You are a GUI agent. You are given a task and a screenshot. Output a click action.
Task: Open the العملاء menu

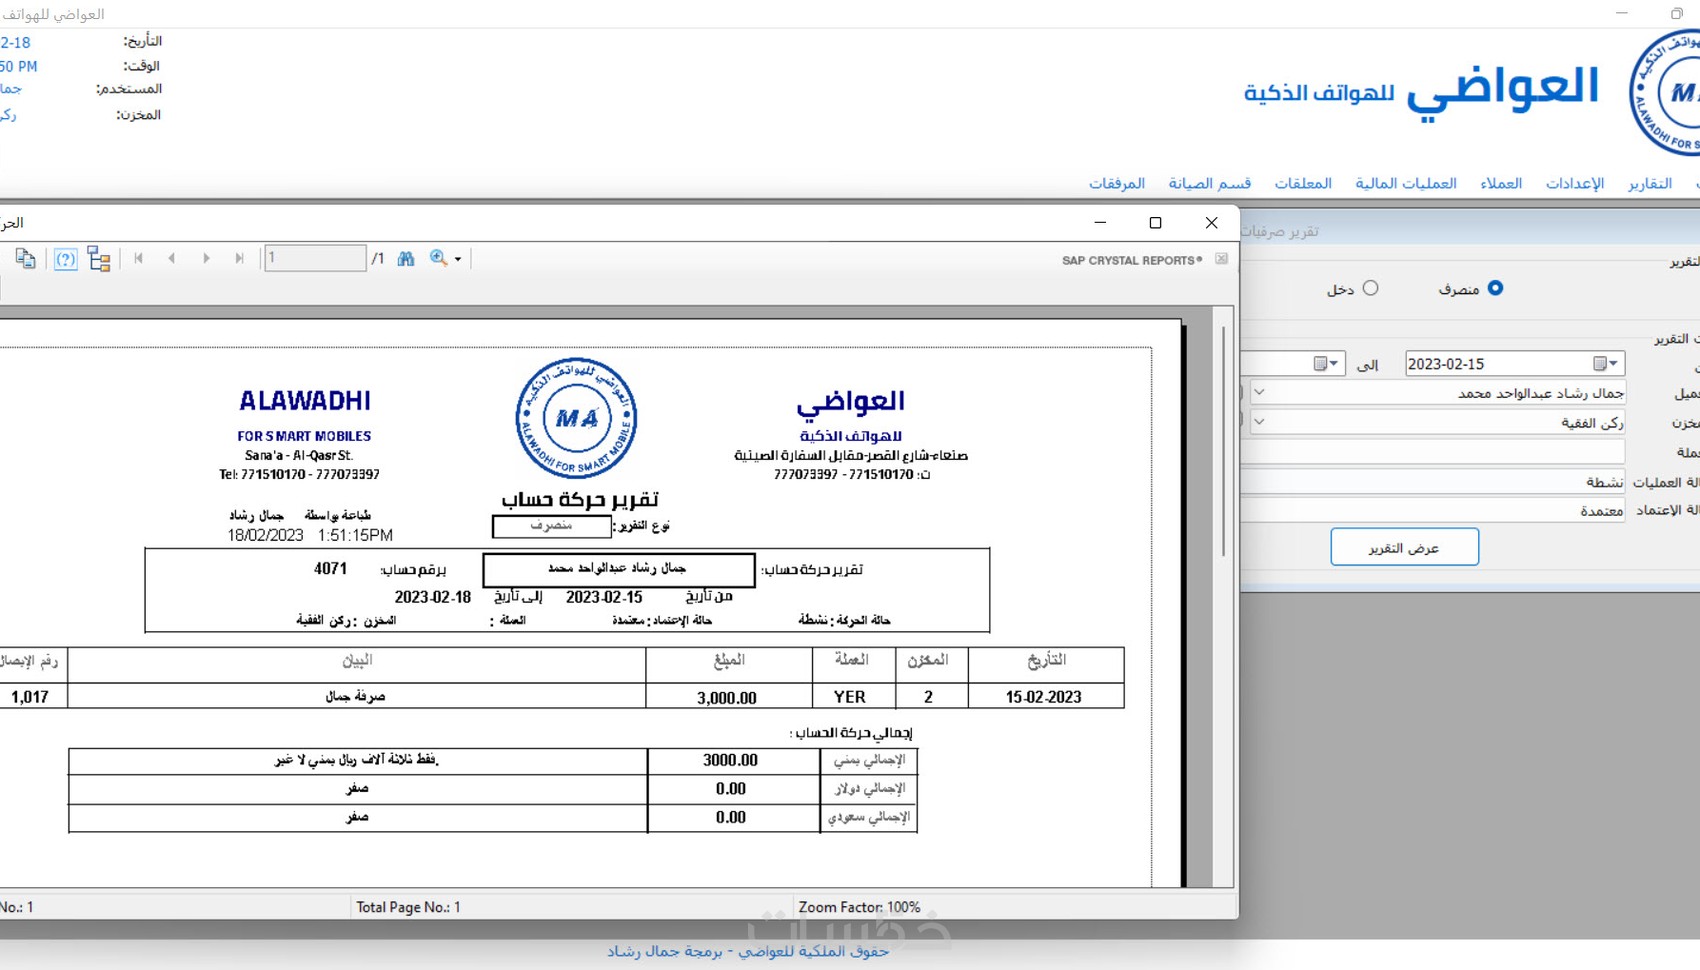pos(1501,183)
